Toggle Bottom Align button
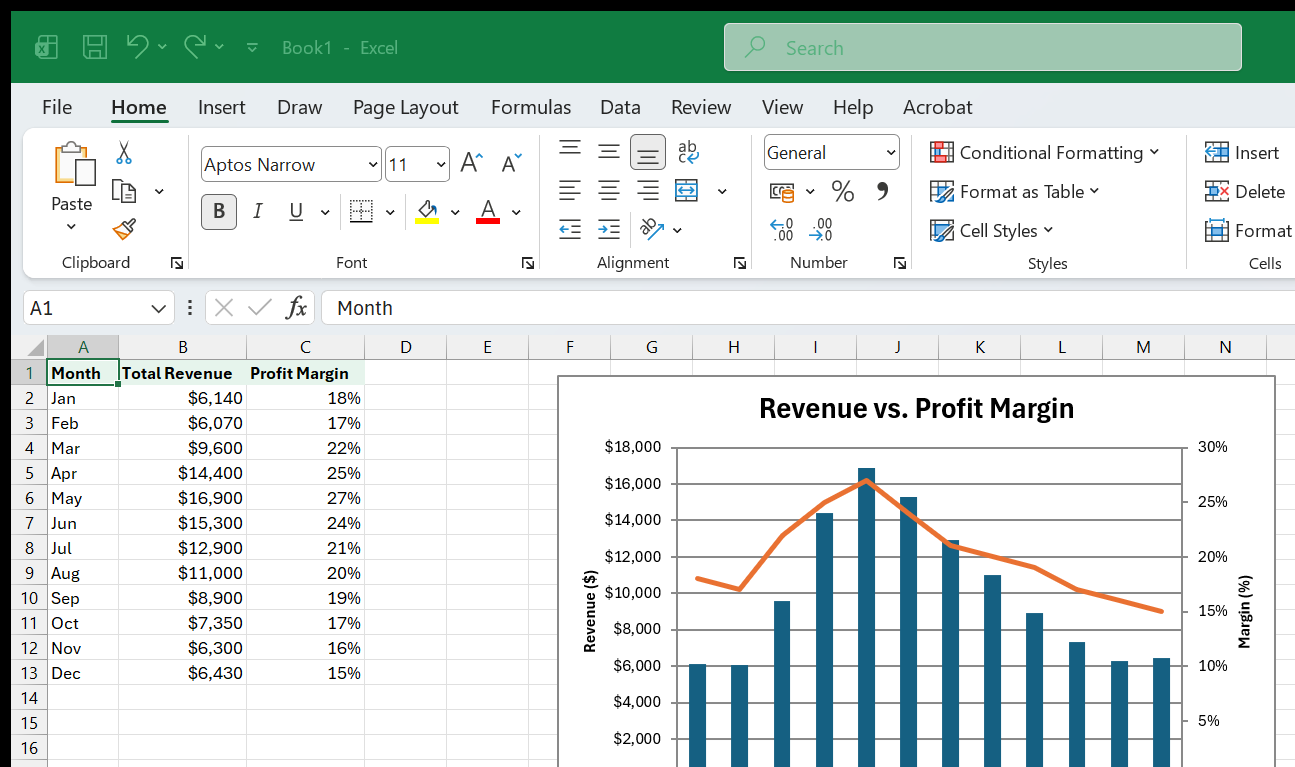Viewport: 1295px width, 767px height. (x=648, y=152)
